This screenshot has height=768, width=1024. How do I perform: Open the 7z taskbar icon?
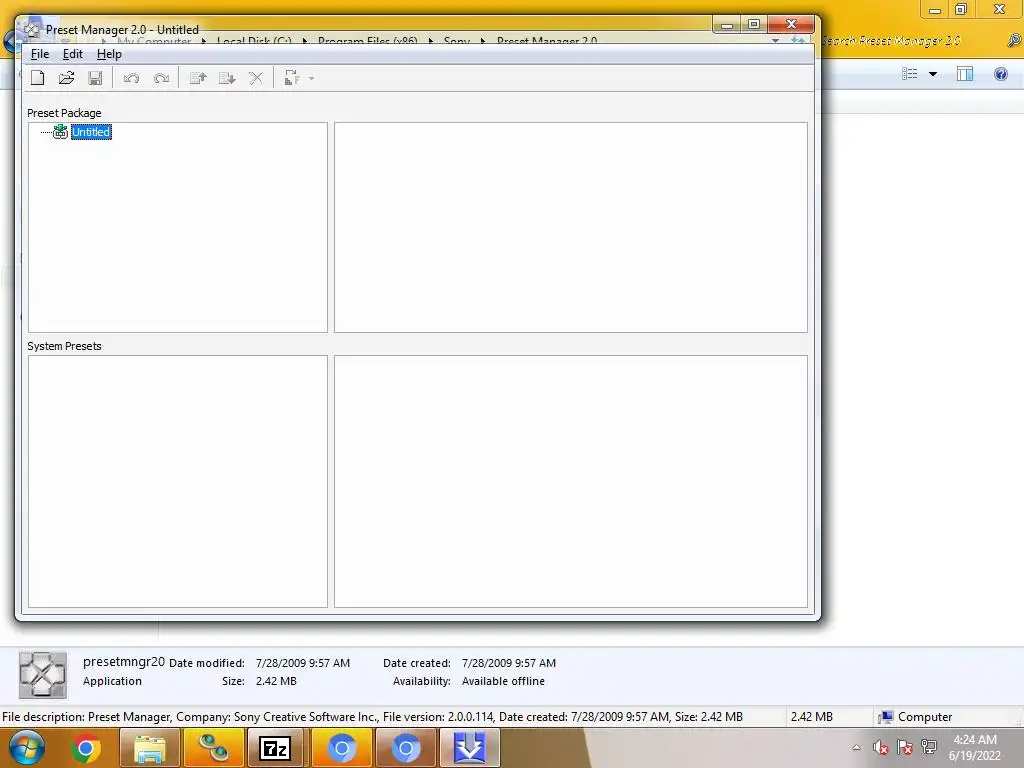(x=275, y=748)
